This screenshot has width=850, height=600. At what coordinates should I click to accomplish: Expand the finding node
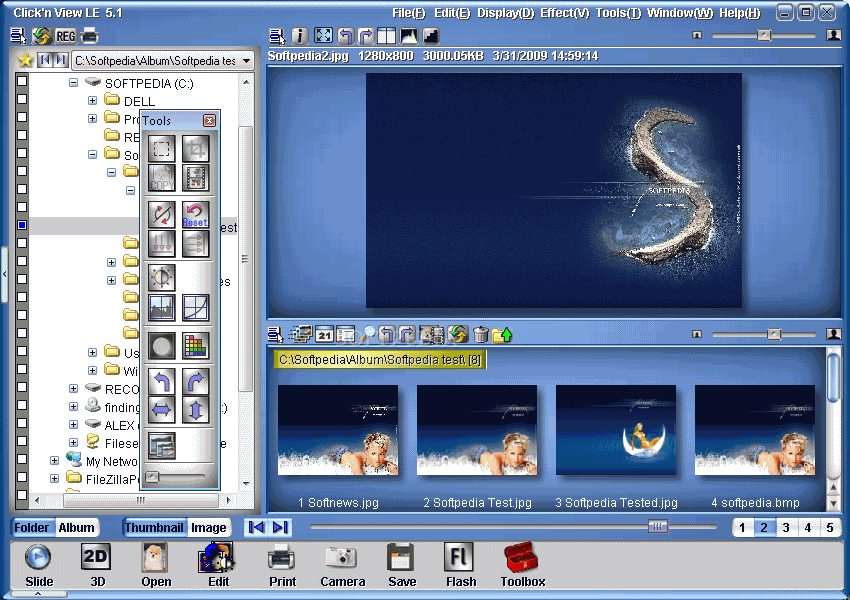pyautogui.click(x=74, y=407)
